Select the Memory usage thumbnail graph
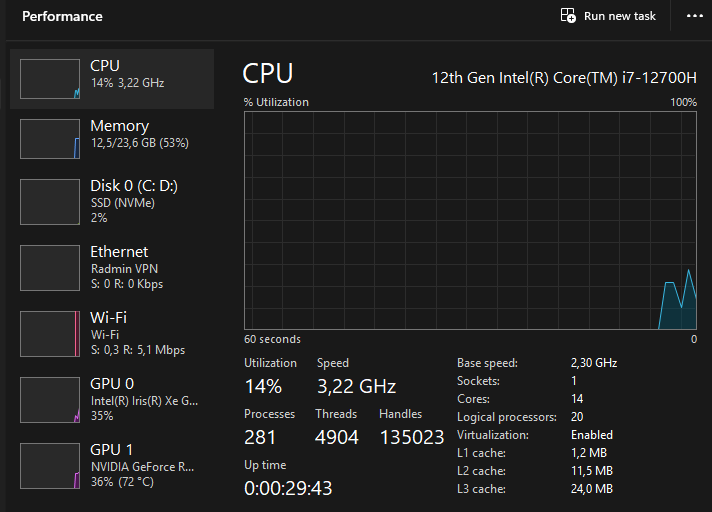 point(50,139)
